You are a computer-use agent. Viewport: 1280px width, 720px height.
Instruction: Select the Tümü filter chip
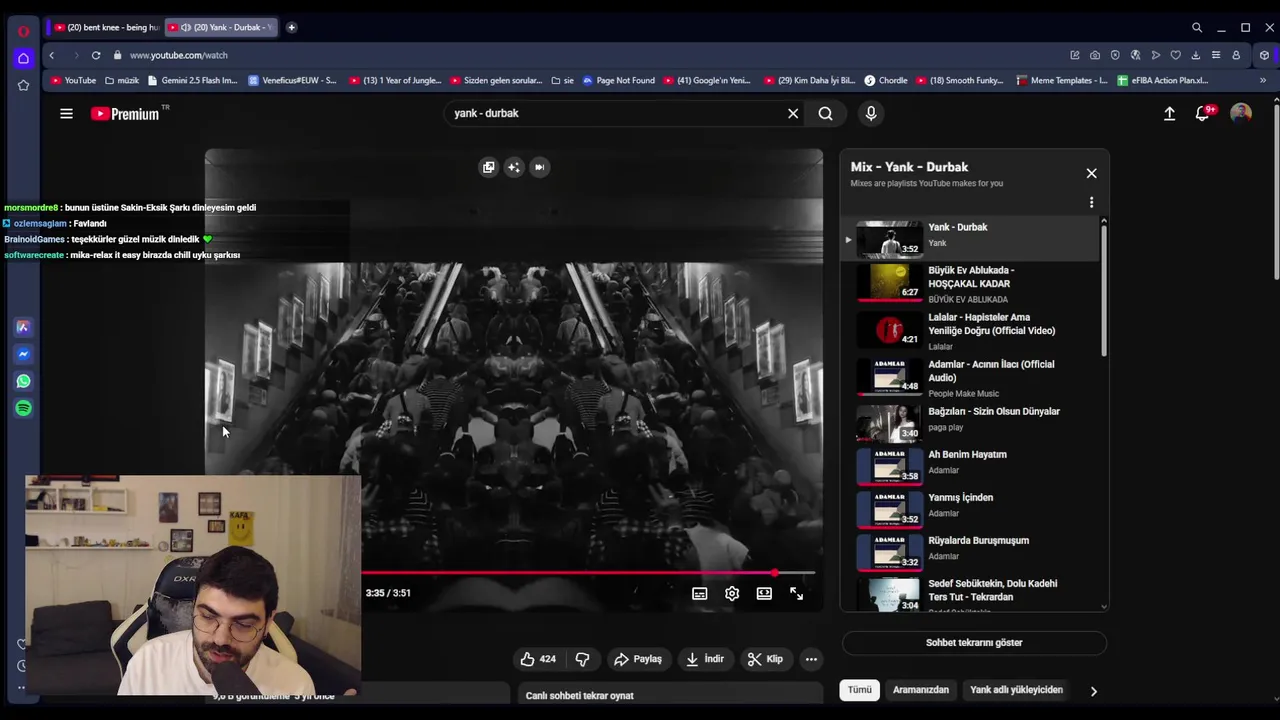click(860, 690)
